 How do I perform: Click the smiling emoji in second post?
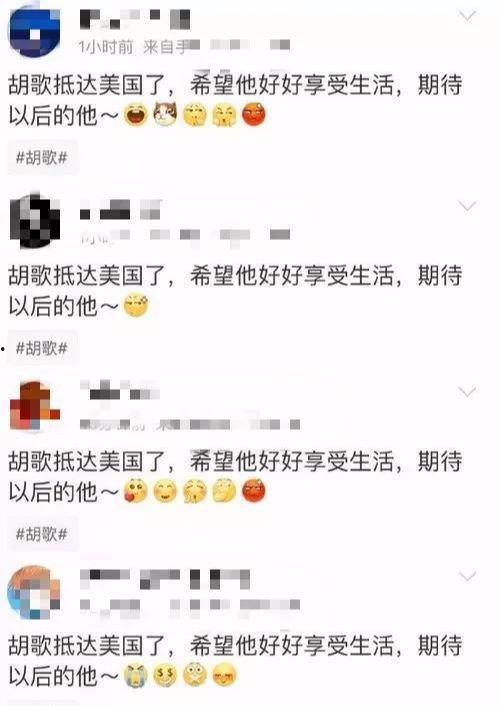click(x=136, y=305)
